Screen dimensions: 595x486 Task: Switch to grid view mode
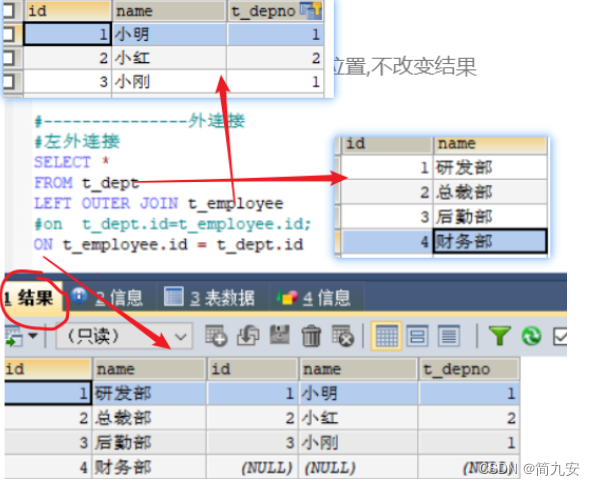click(386, 336)
